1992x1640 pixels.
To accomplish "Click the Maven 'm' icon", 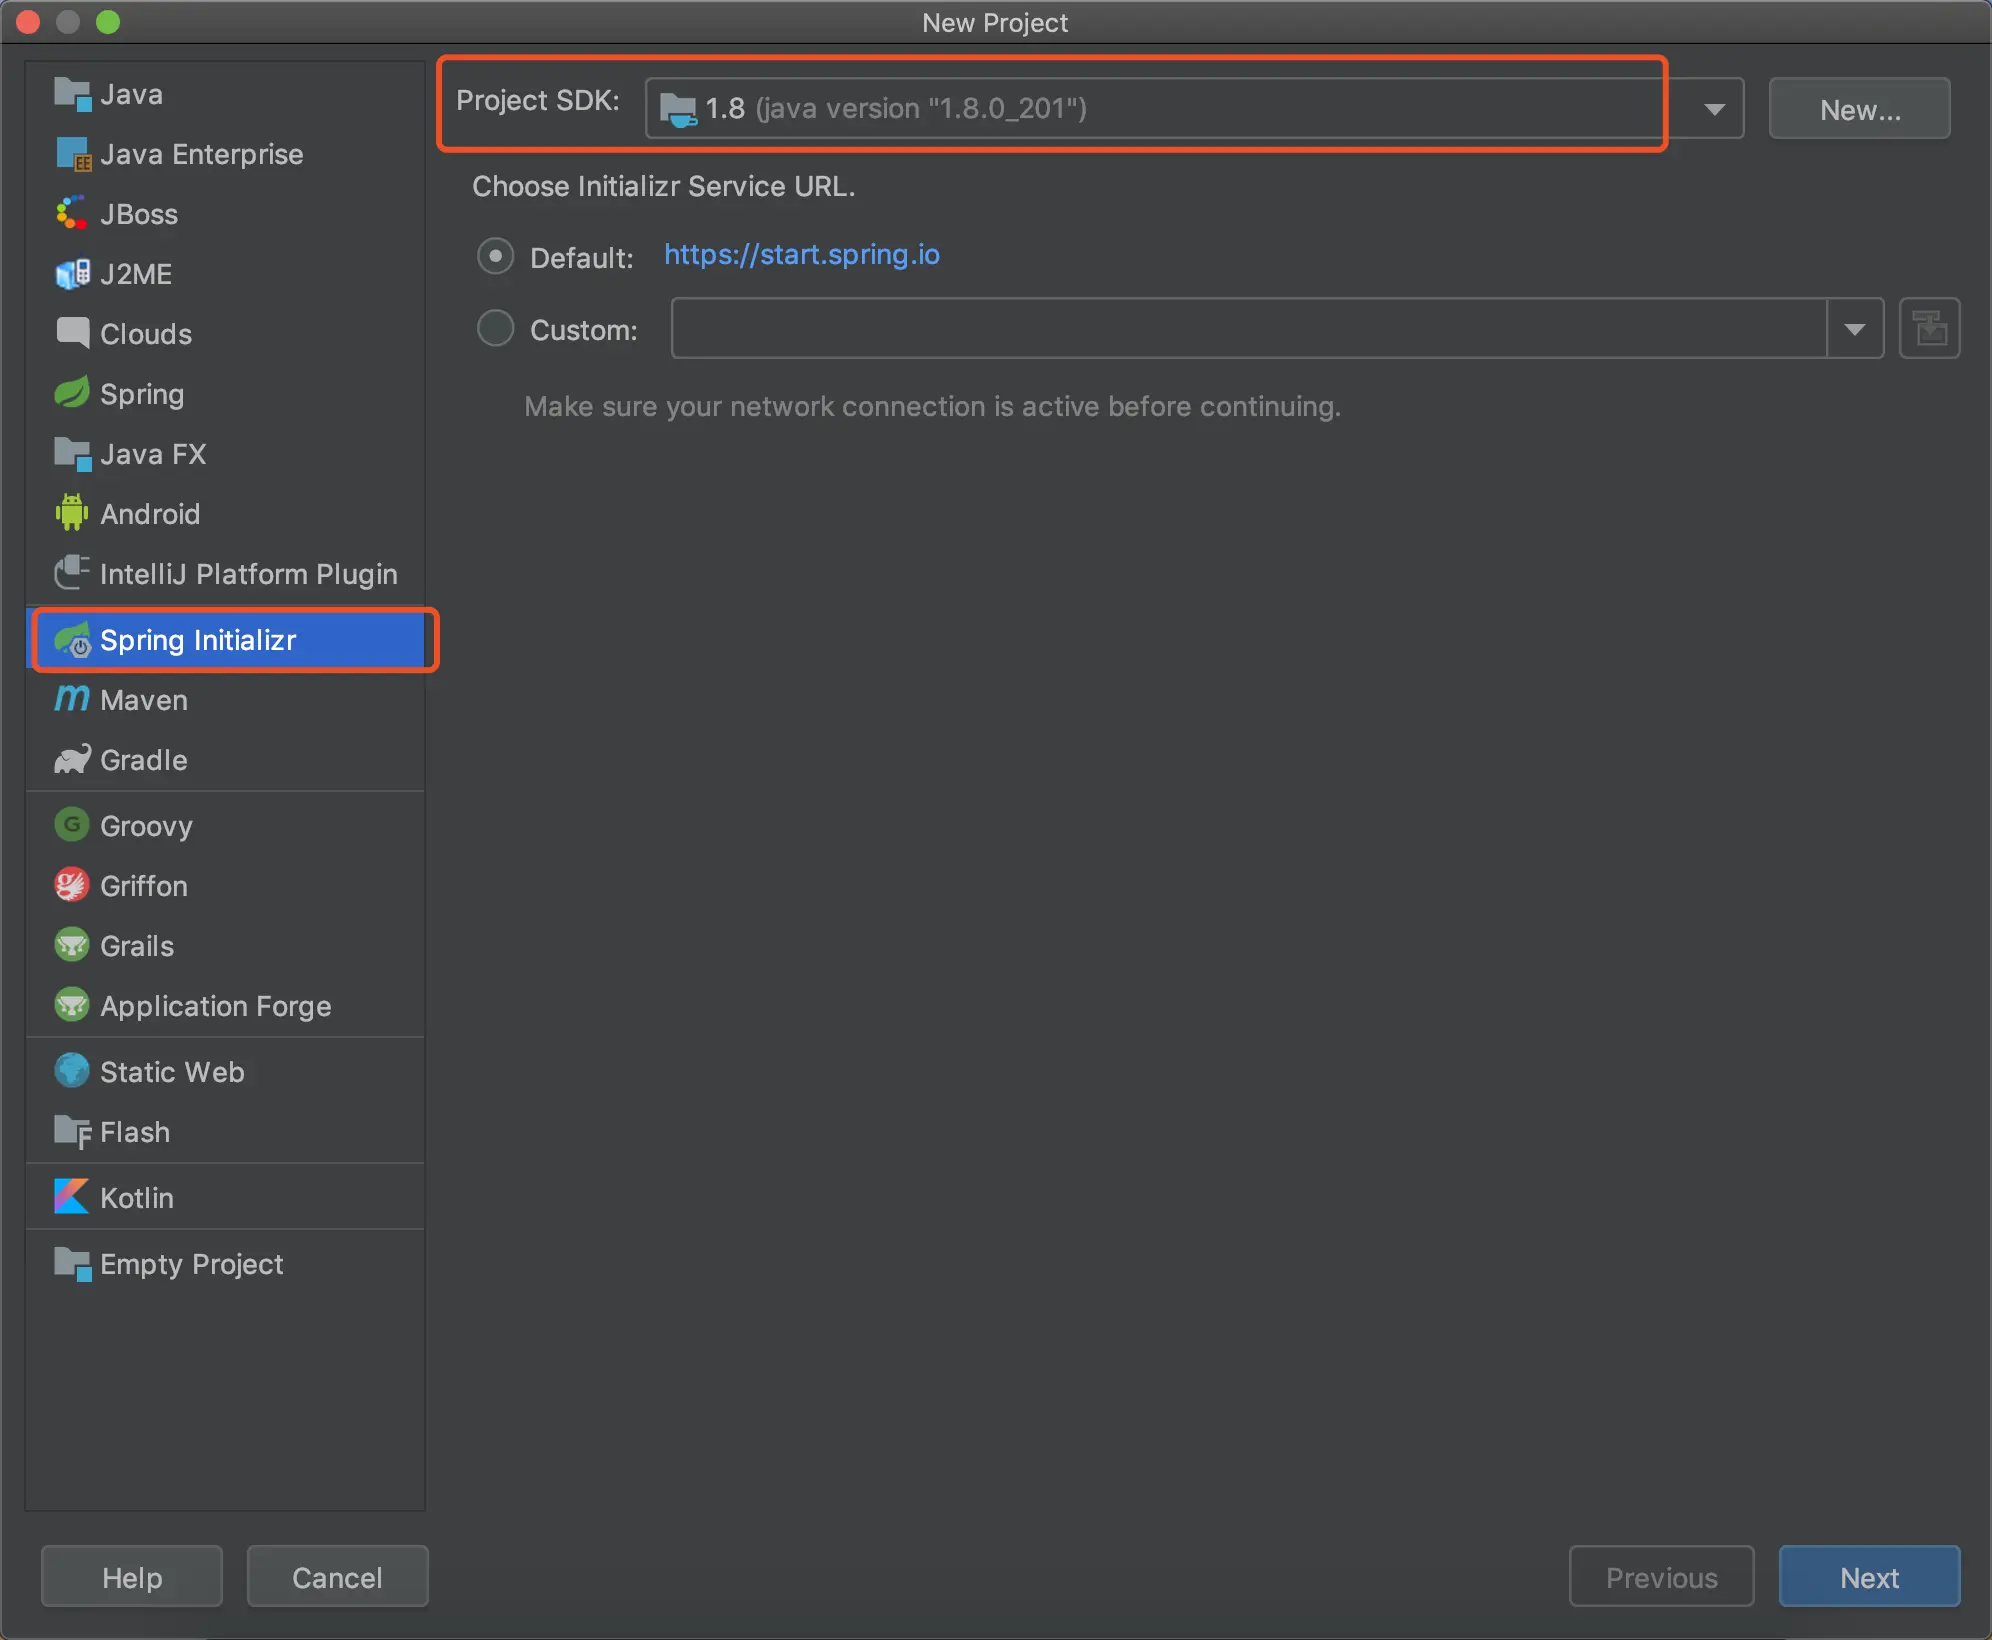I will coord(71,699).
